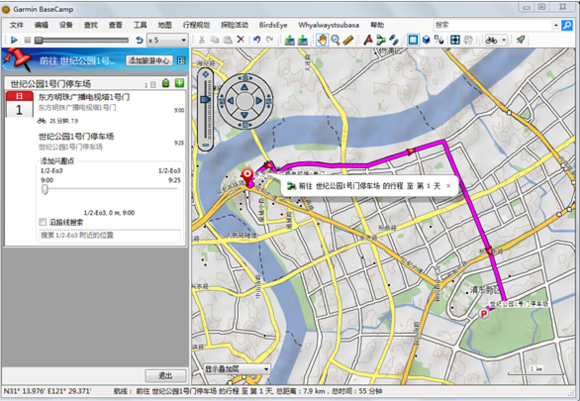Click the greyed map tool beside bicycle

pyautogui.click(x=468, y=40)
